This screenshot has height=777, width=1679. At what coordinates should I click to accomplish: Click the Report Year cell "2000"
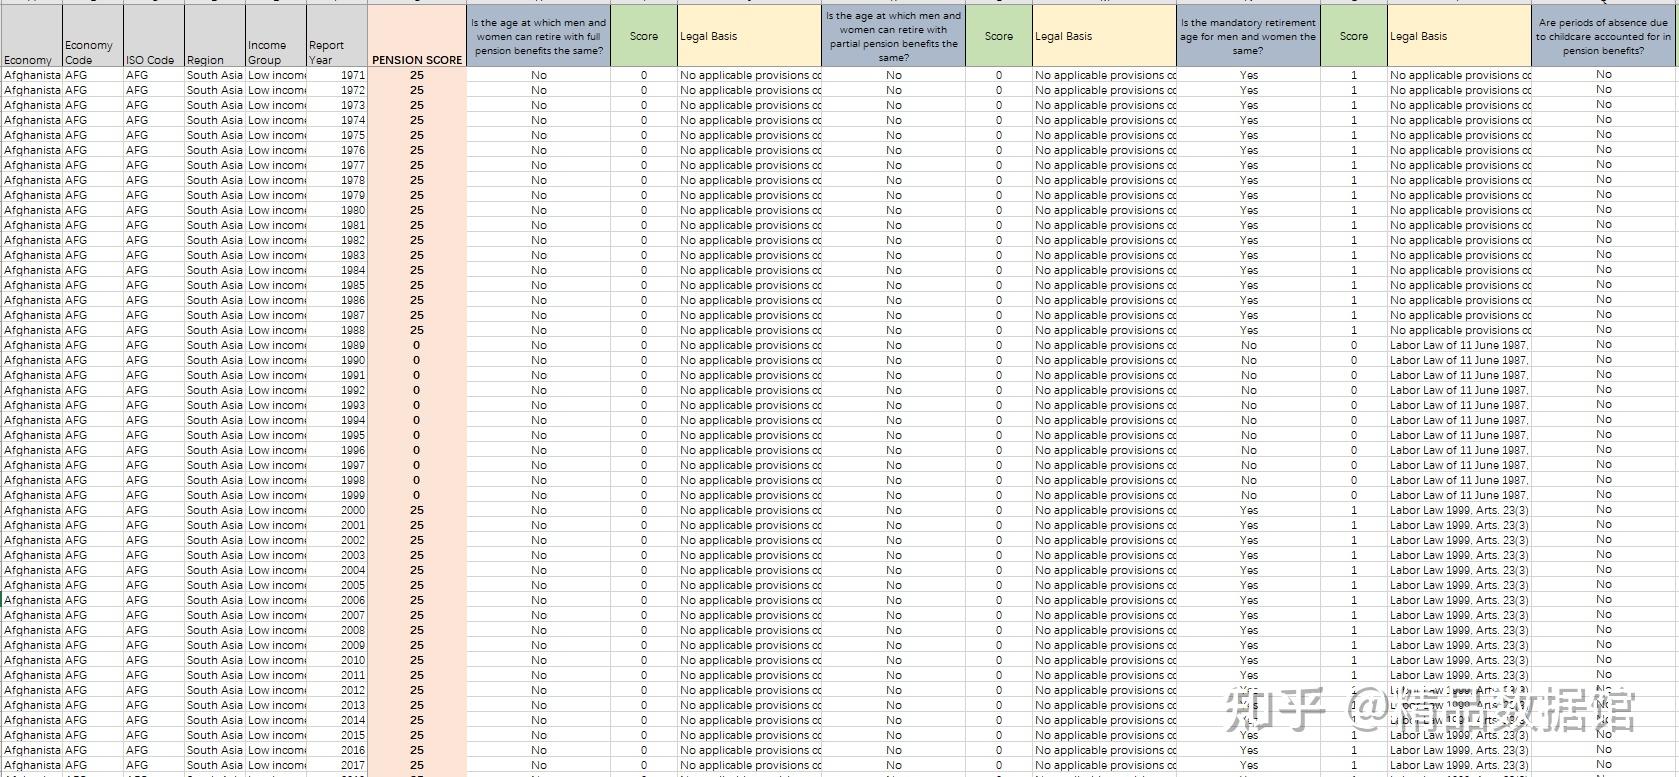(x=337, y=510)
